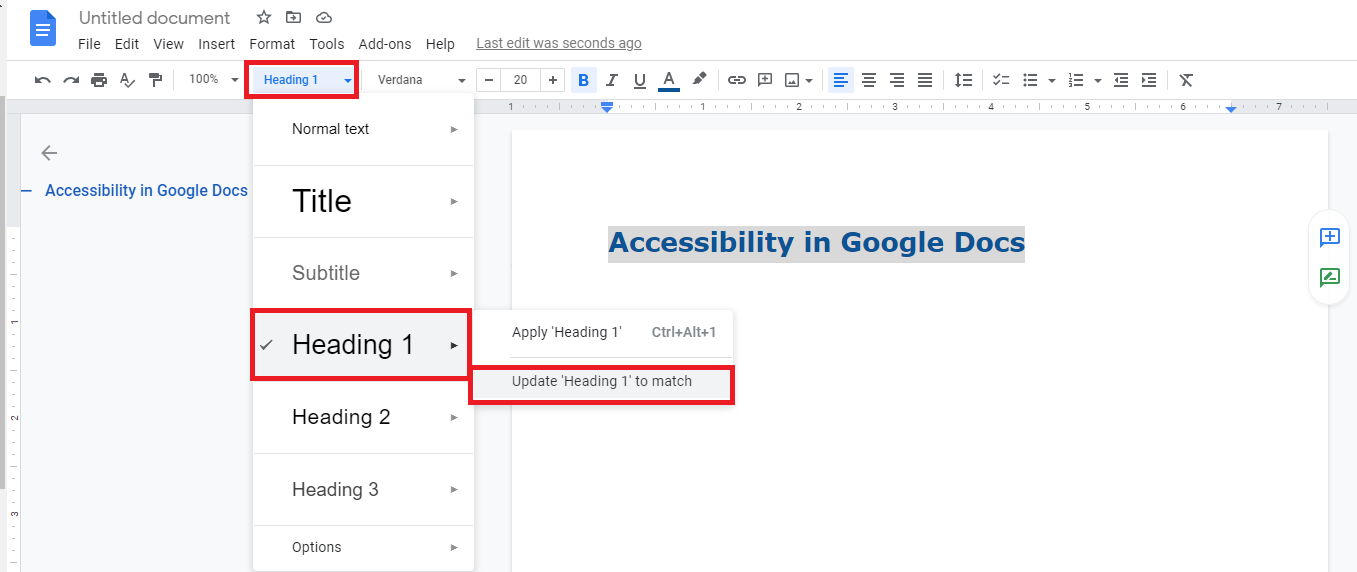
Task: Select the paint format tool
Action: 155,80
